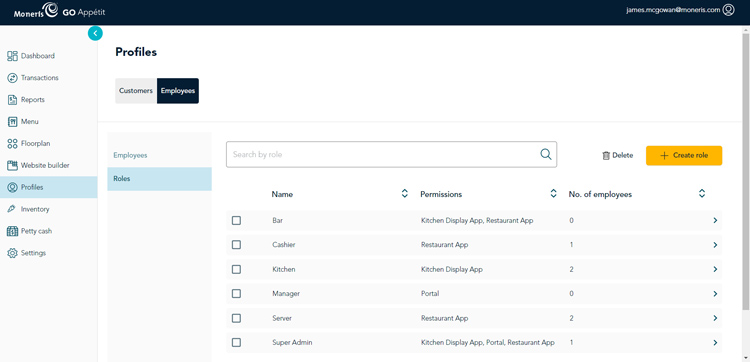This screenshot has height=362, width=750.
Task: Click "Kitchen Display App, Restaurant App" permissions text
Action: [x=477, y=220]
